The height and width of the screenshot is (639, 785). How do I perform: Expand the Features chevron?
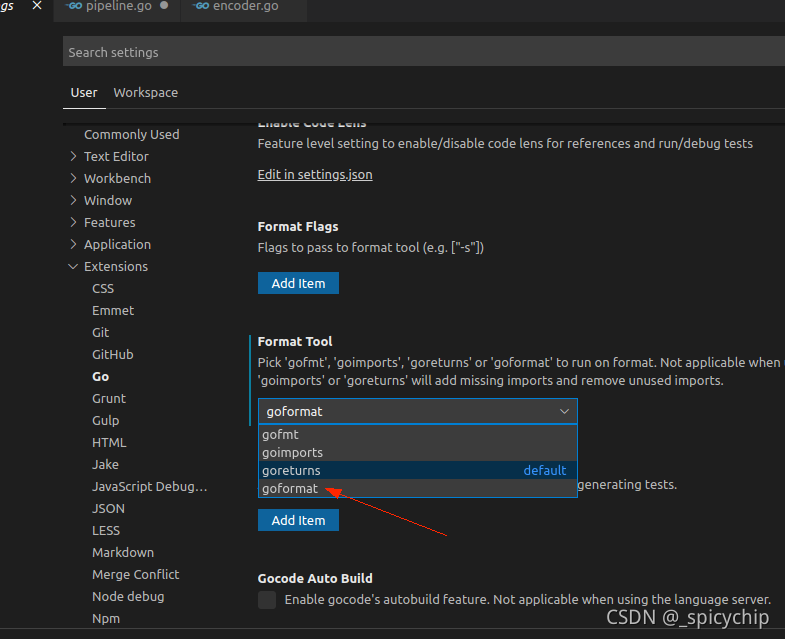point(74,222)
